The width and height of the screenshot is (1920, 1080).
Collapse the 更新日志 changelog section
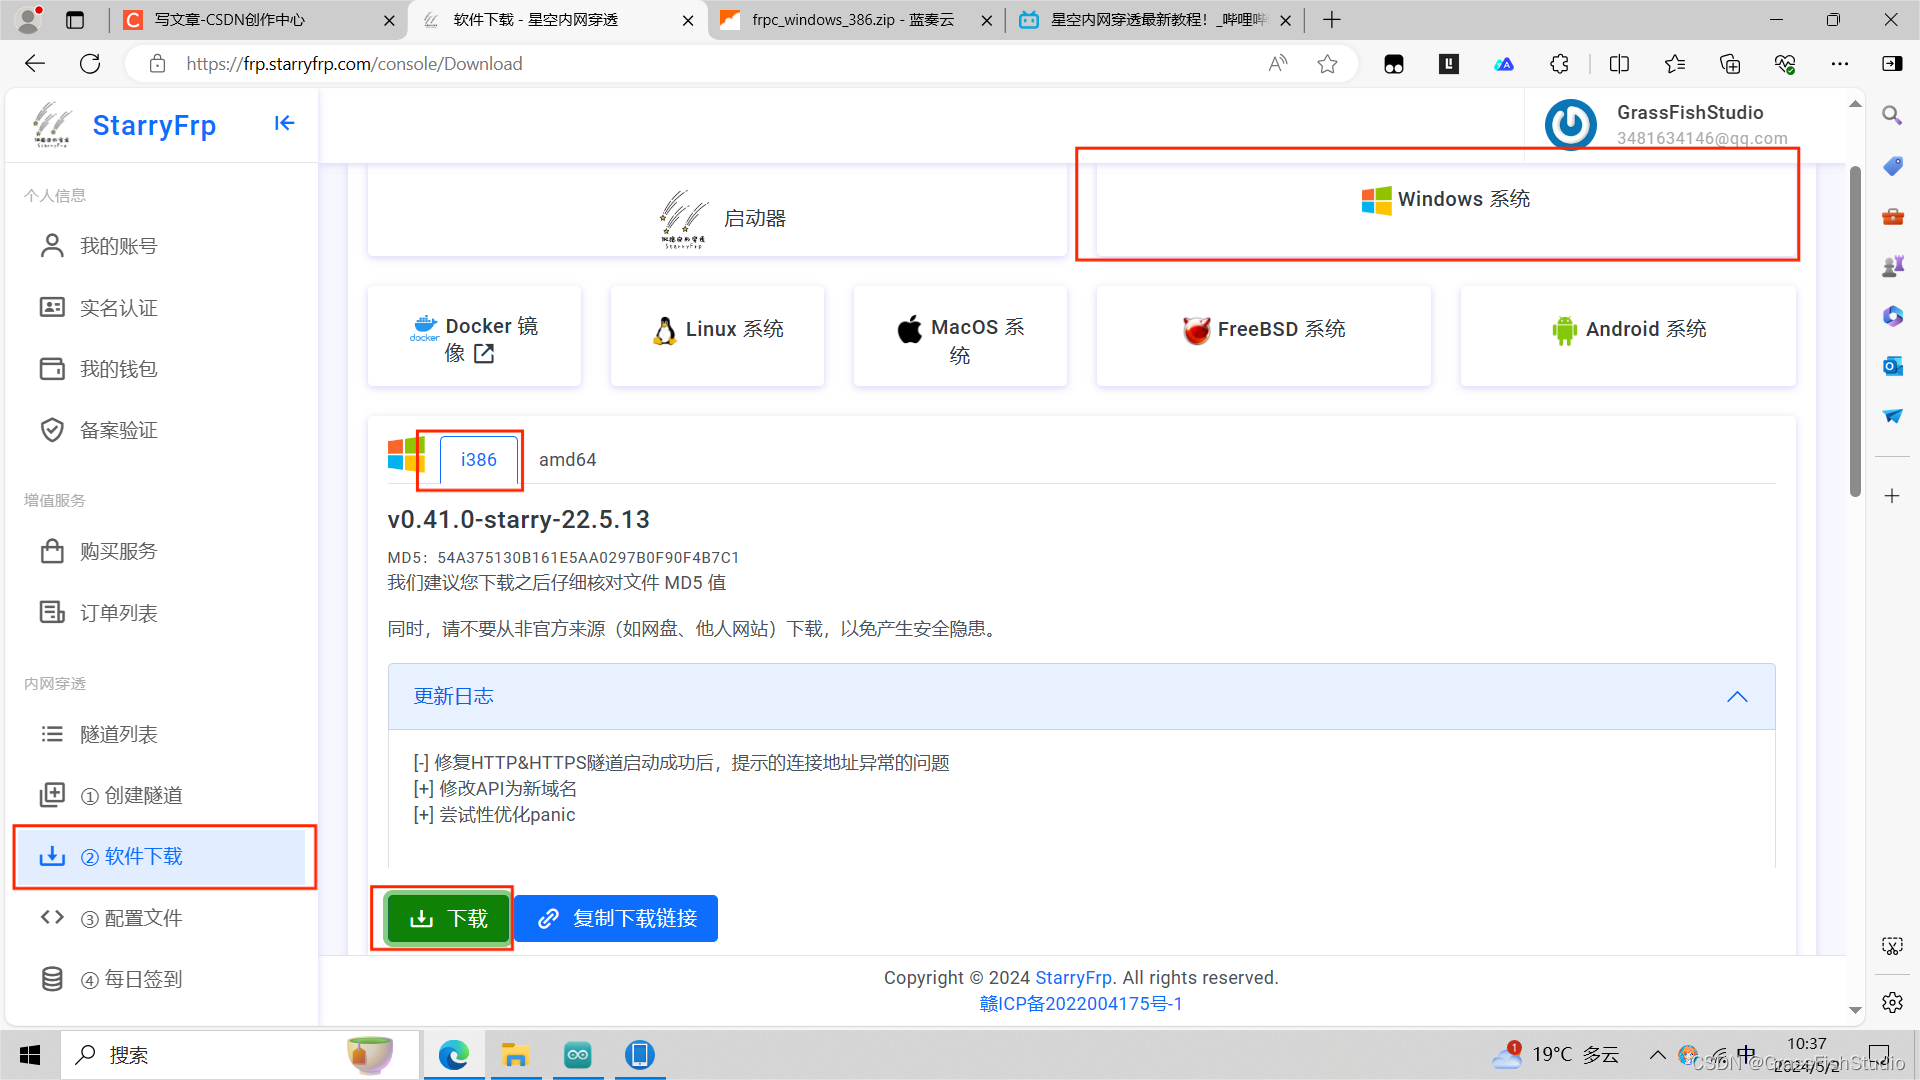(1737, 697)
